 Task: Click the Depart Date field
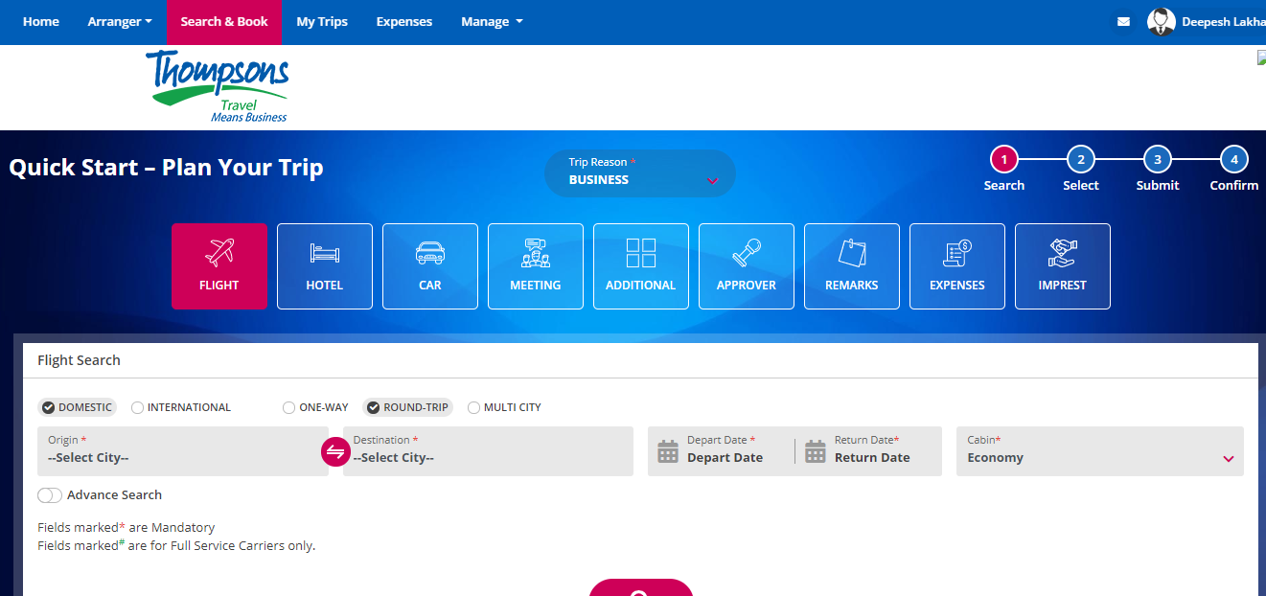[x=722, y=451]
